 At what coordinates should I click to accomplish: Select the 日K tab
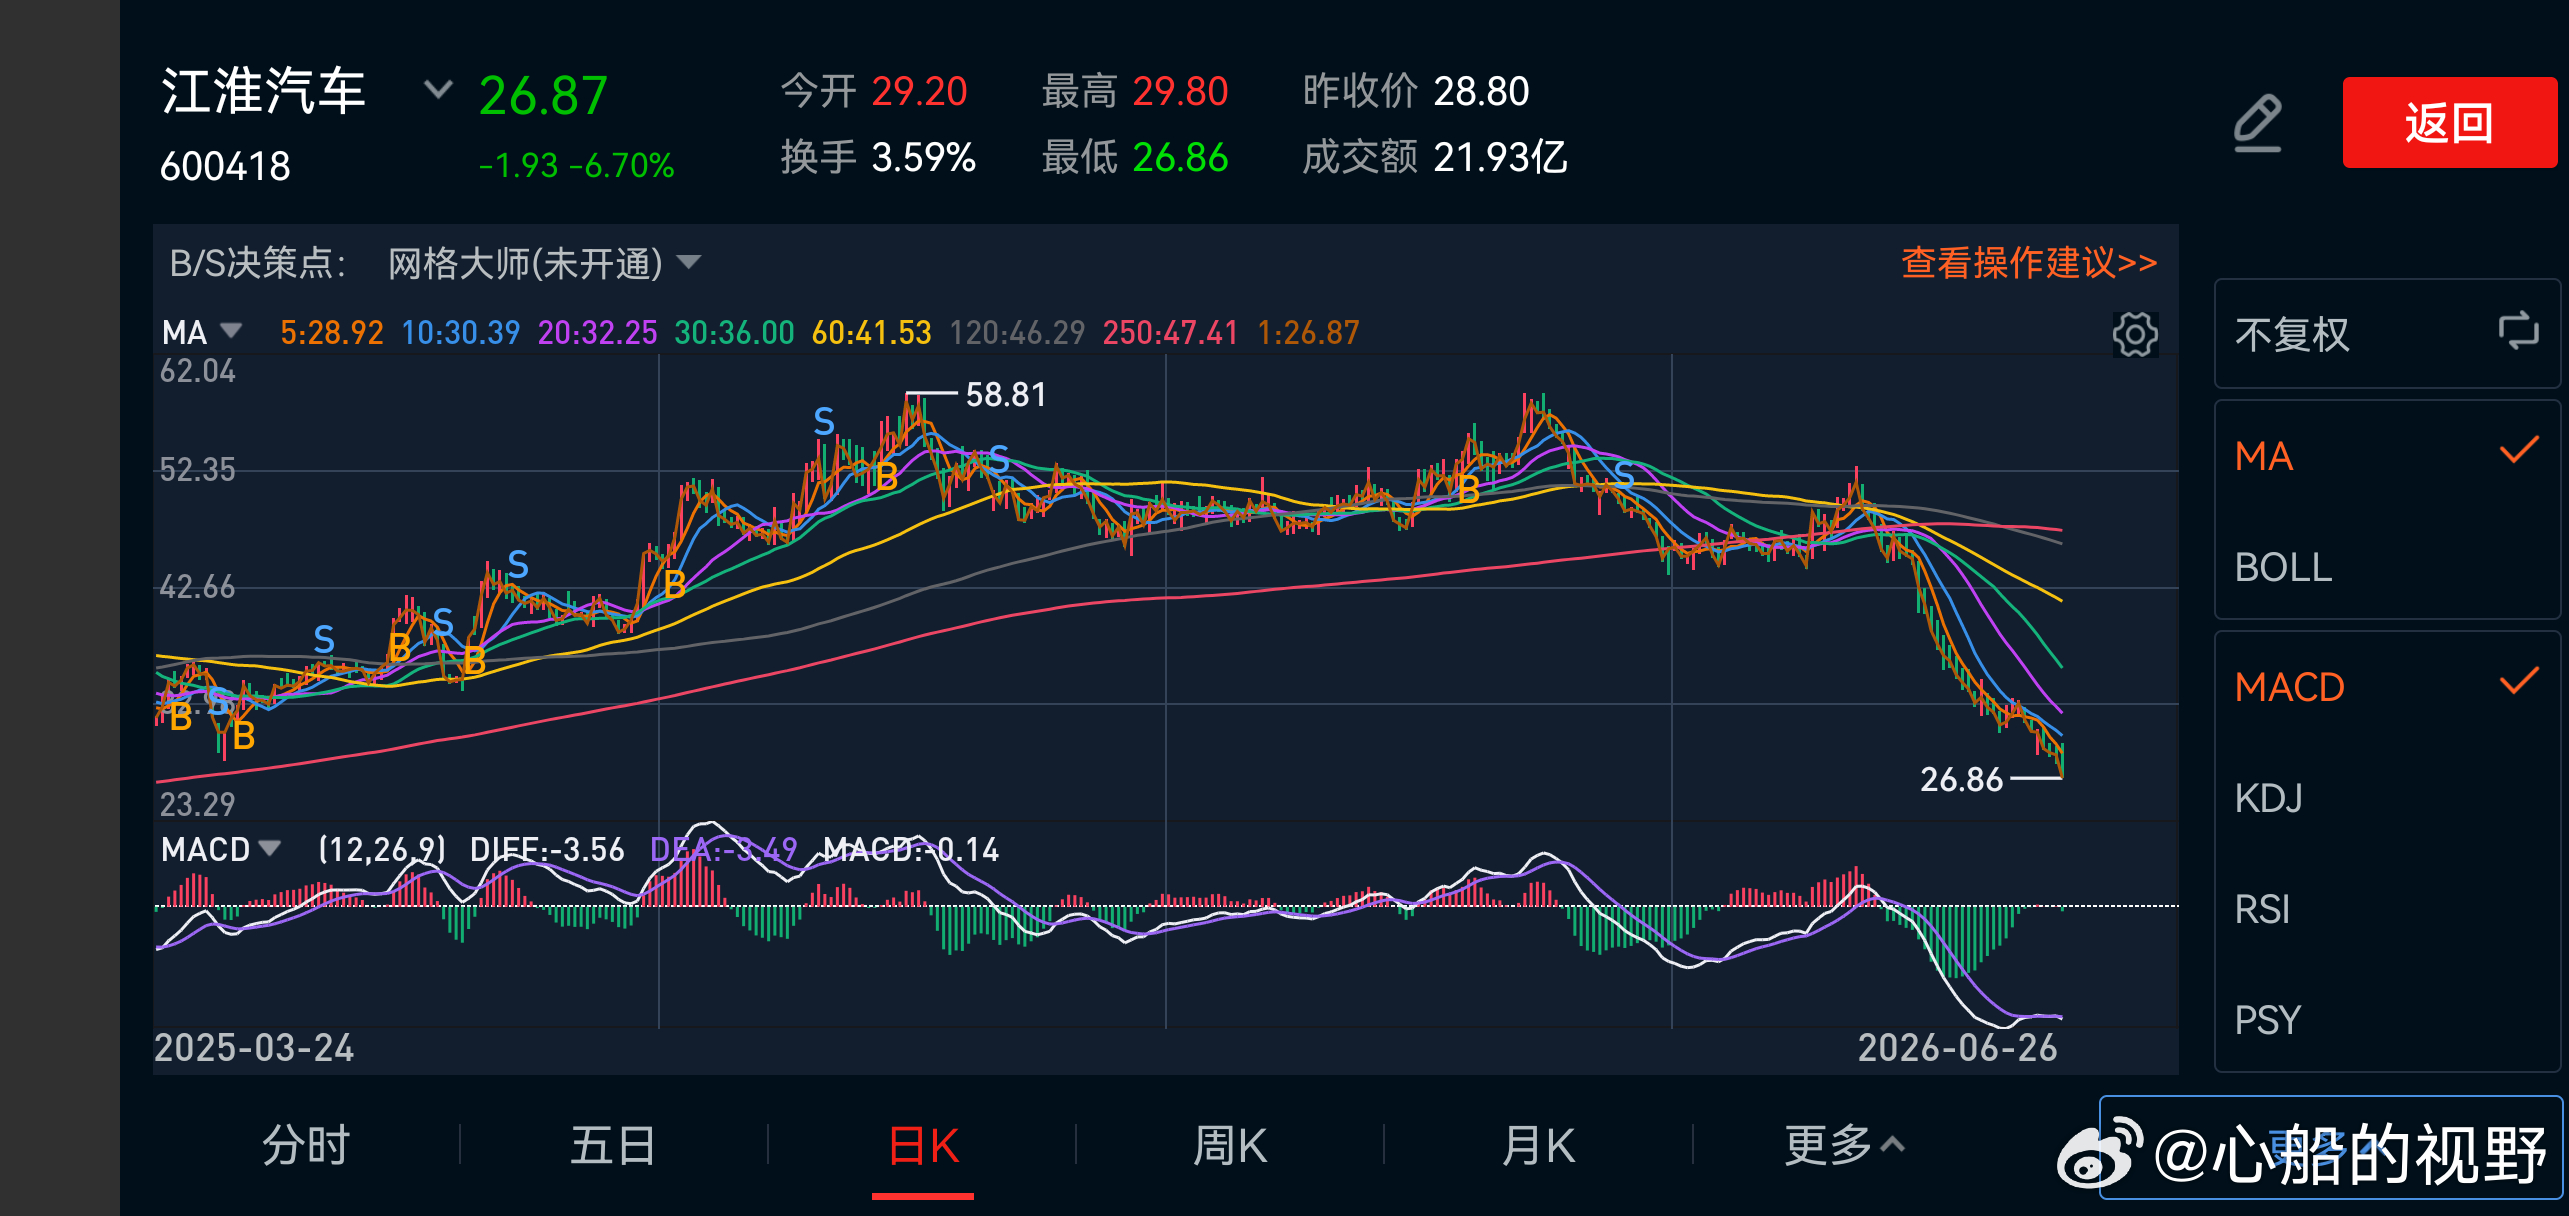click(x=923, y=1145)
